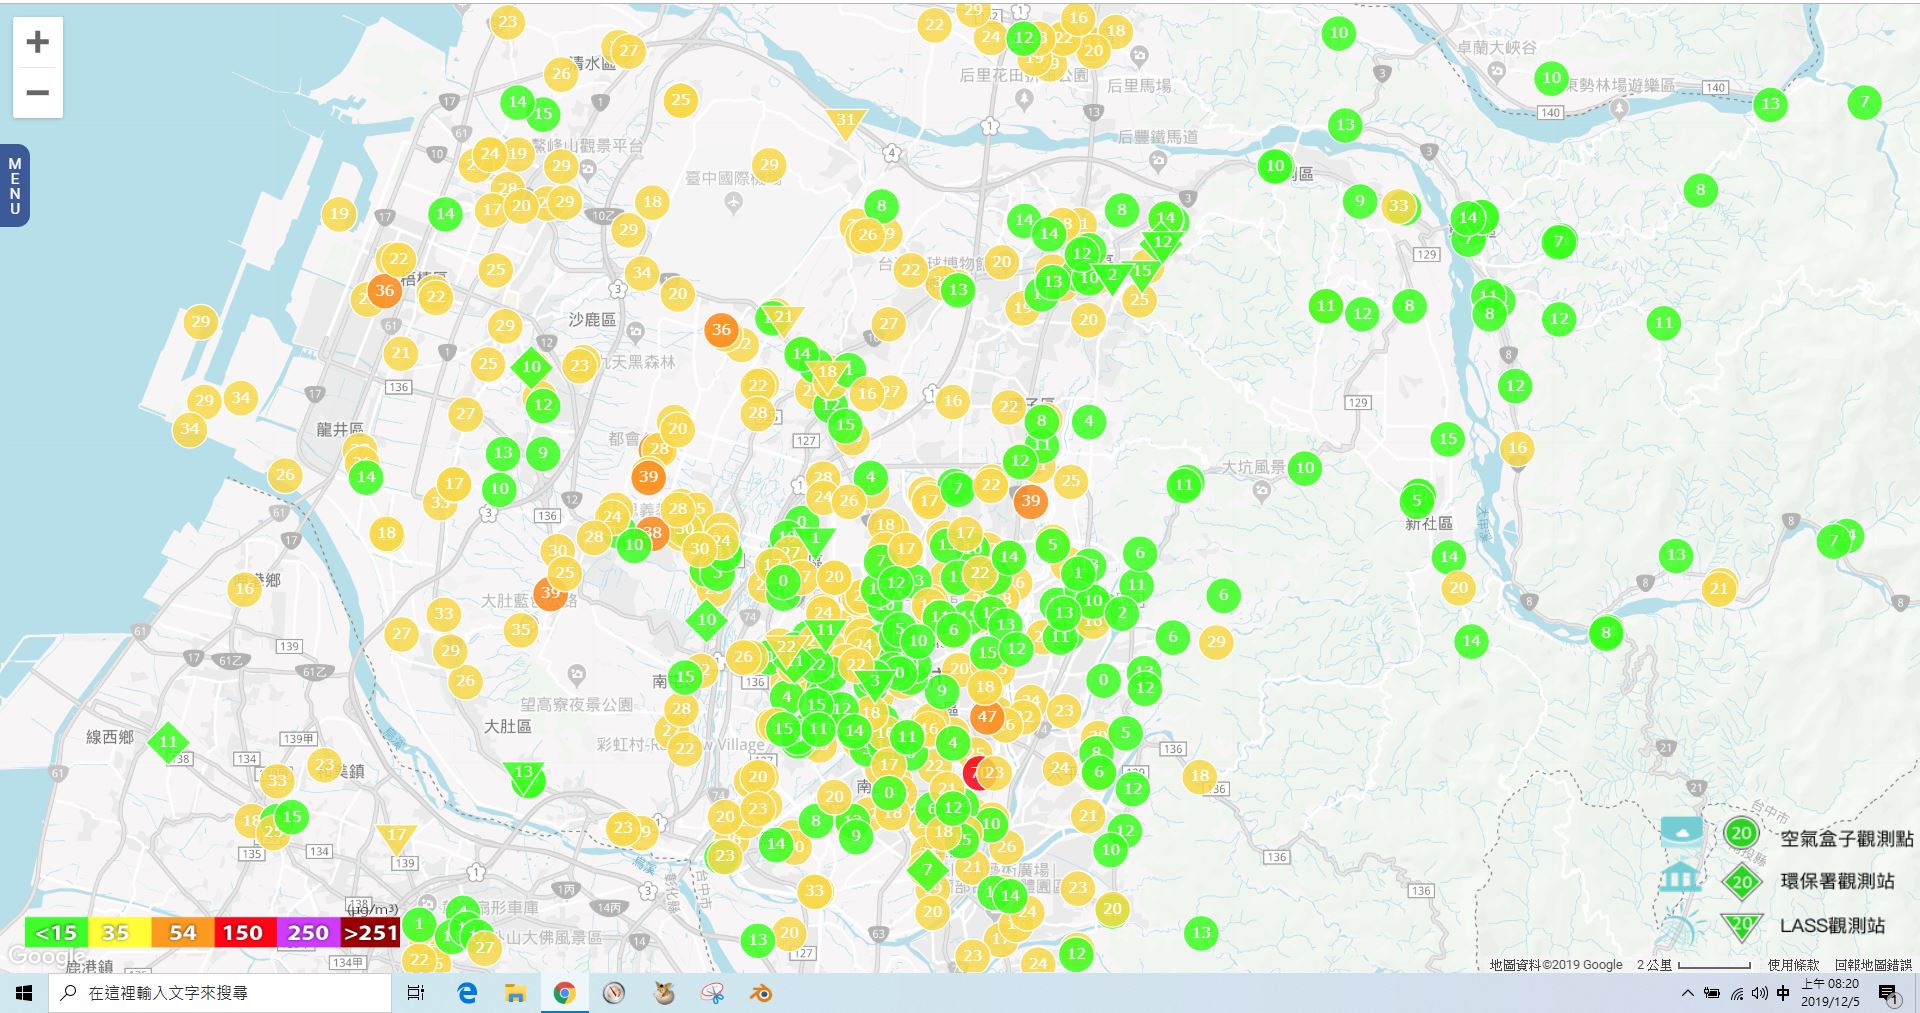Click the green <15 color scale swatch
1920x1013 pixels.
56,932
